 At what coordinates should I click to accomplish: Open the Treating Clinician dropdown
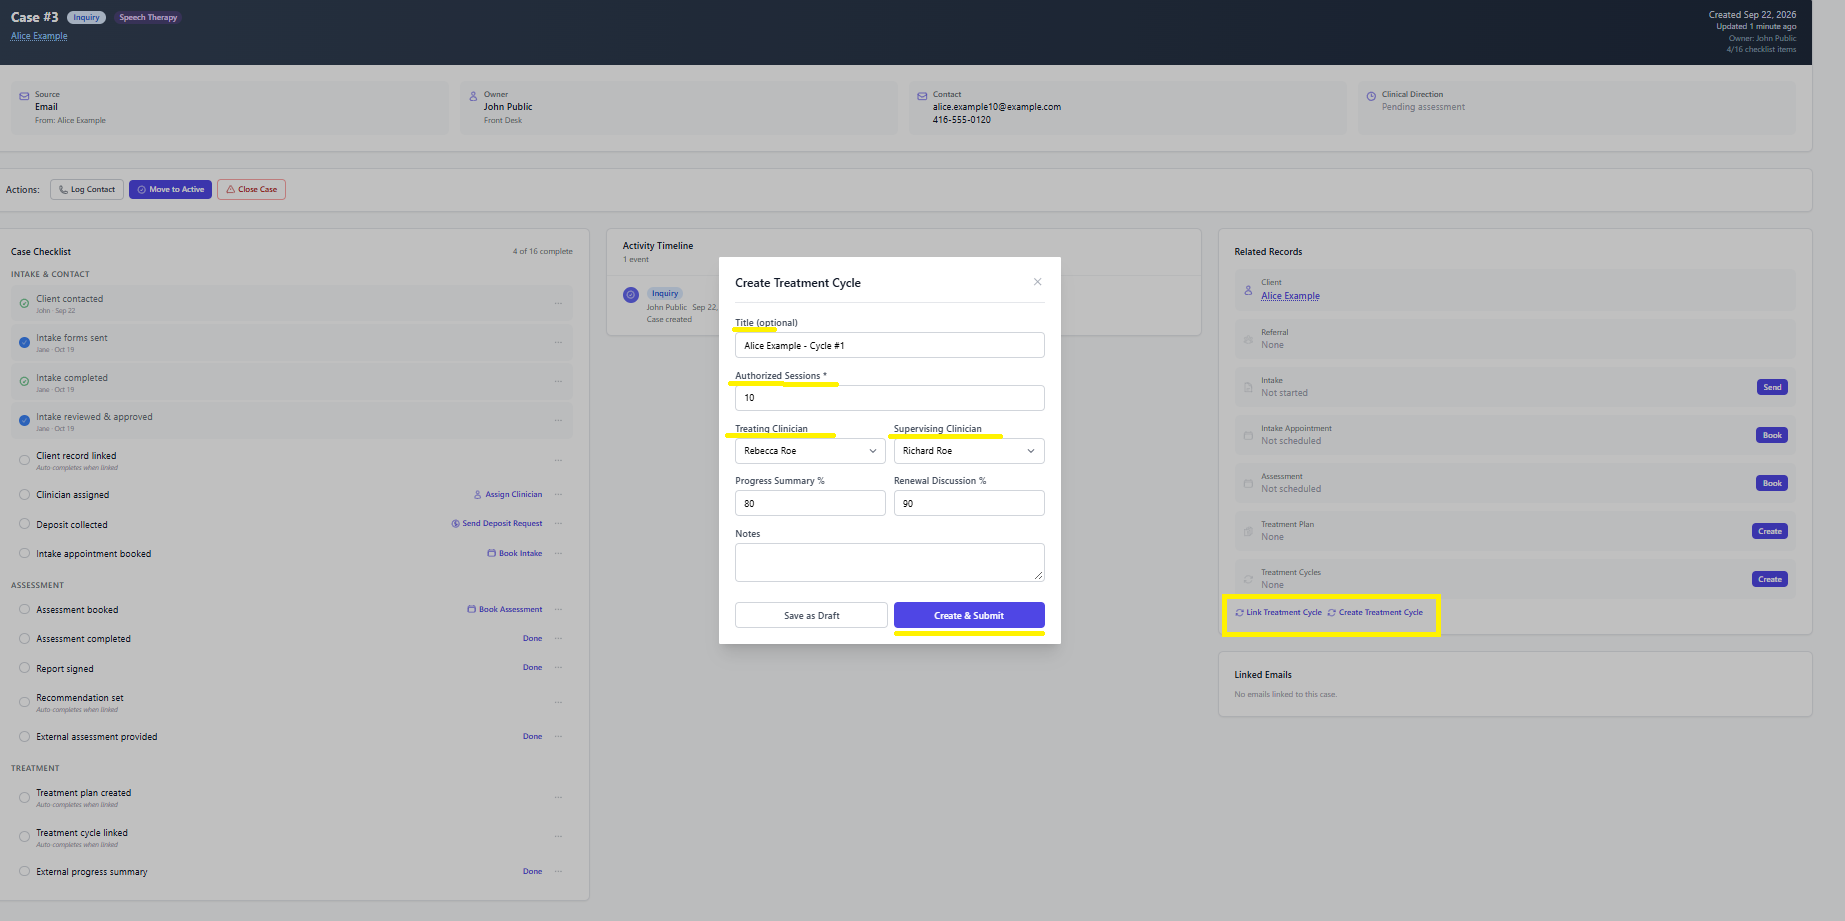point(810,451)
